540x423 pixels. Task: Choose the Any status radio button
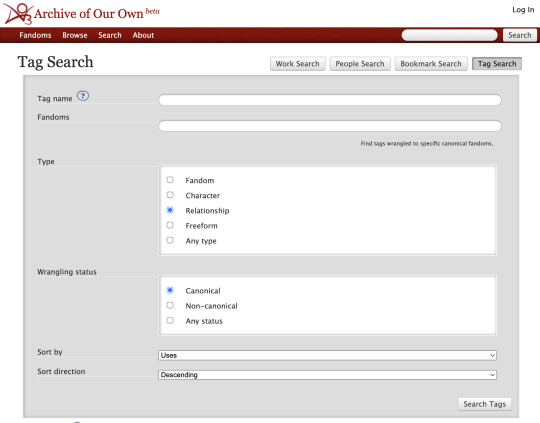pyautogui.click(x=170, y=321)
